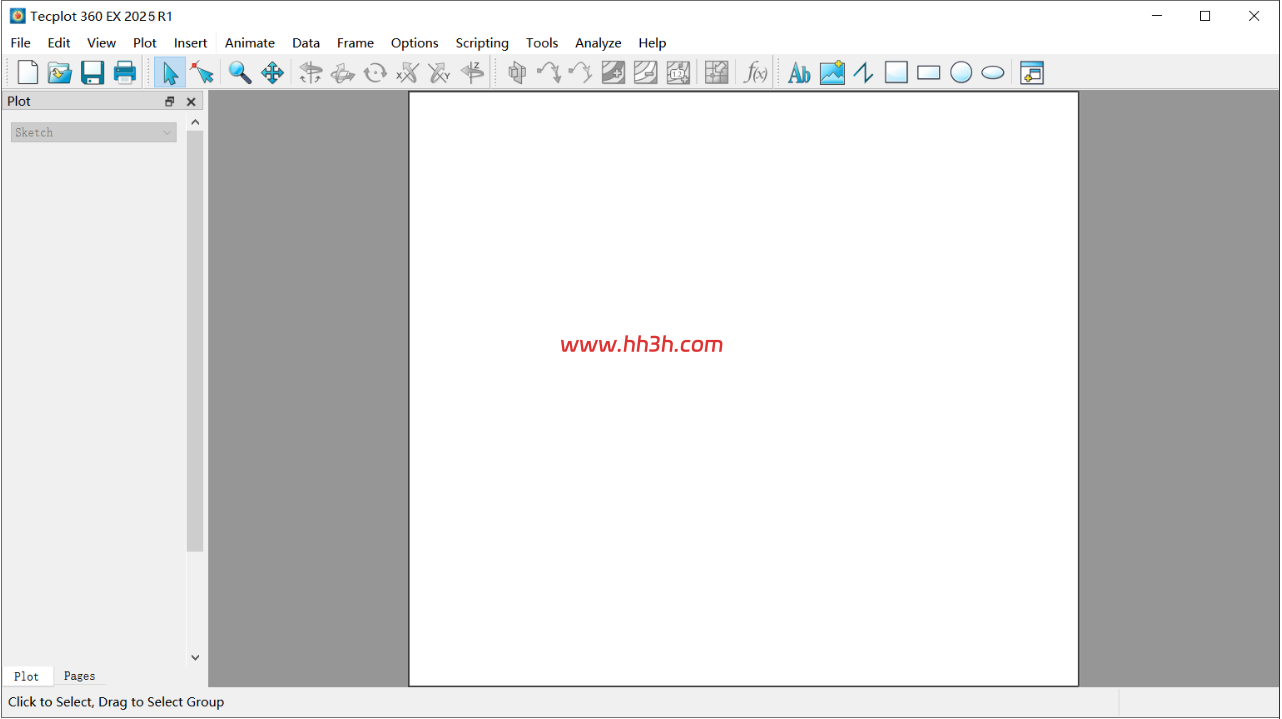This screenshot has width=1282, height=719.
Task: Click the Insert Image icon
Action: coord(832,72)
